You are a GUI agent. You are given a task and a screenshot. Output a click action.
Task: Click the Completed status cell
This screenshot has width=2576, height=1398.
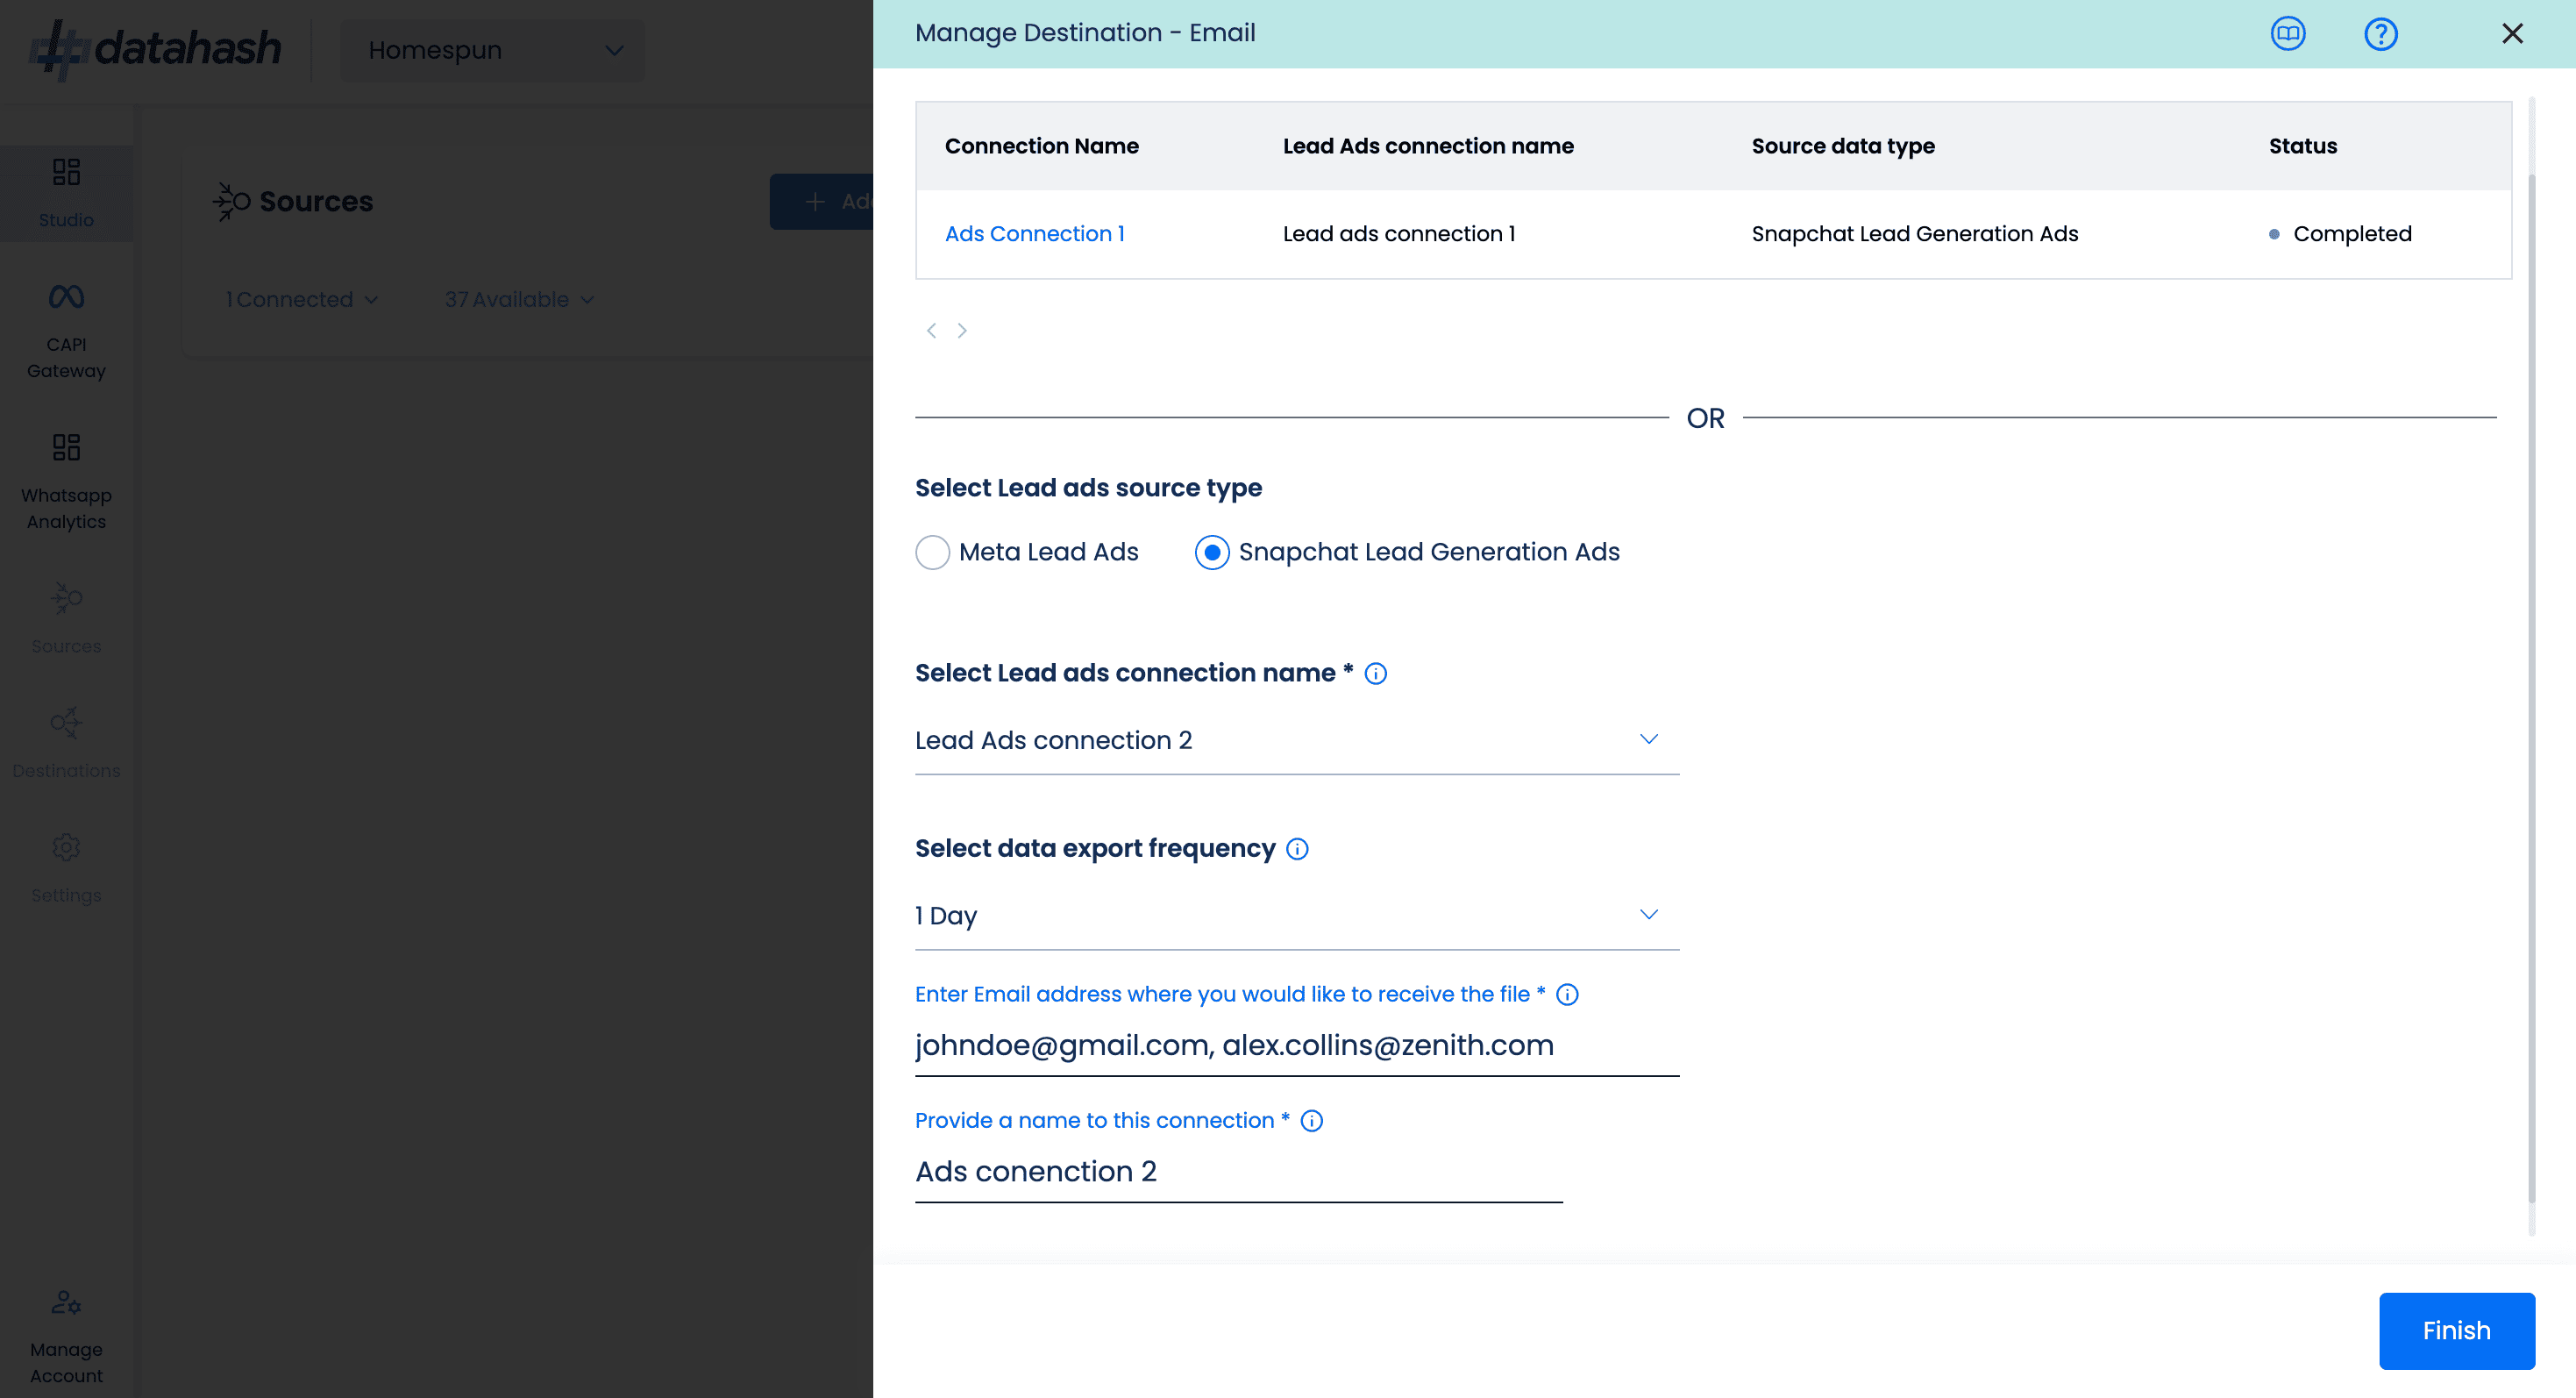(2340, 233)
